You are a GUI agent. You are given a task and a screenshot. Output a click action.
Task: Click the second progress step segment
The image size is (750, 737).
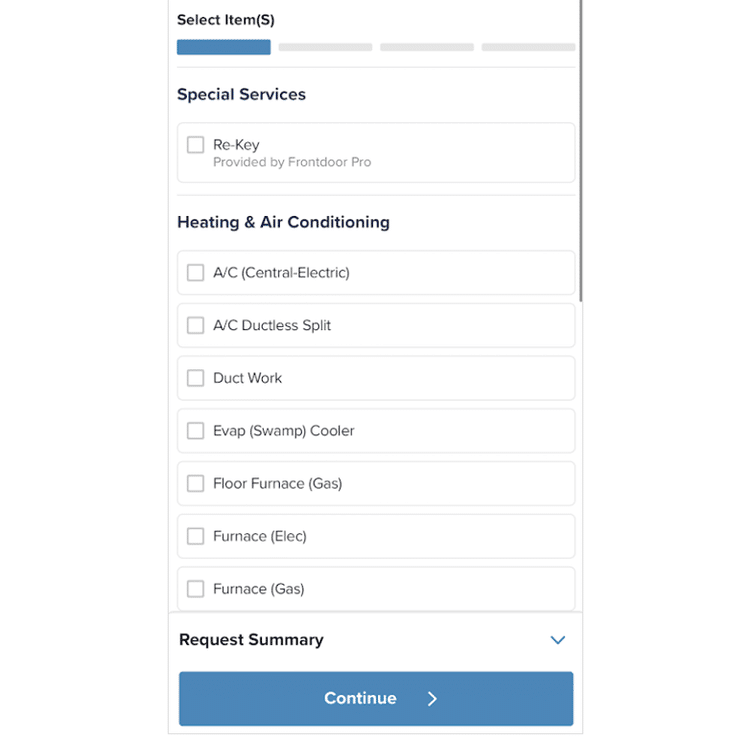[325, 47]
